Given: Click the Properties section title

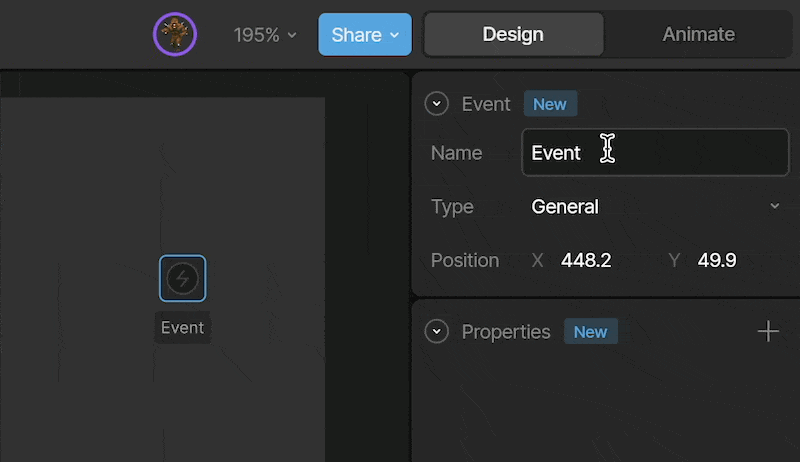Looking at the screenshot, I should click(x=506, y=332).
